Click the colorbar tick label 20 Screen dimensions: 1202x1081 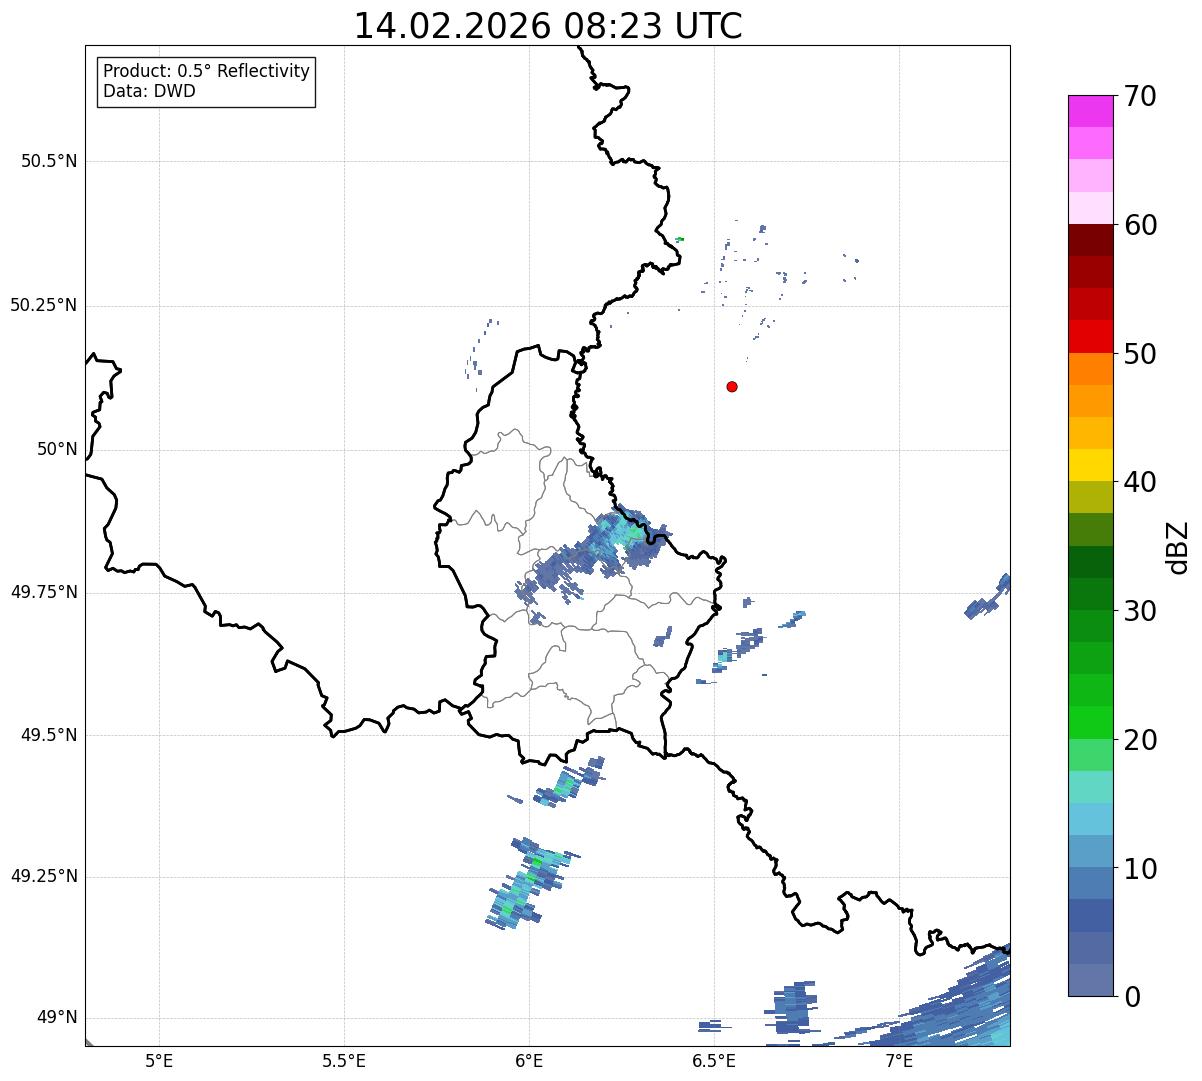point(1140,740)
